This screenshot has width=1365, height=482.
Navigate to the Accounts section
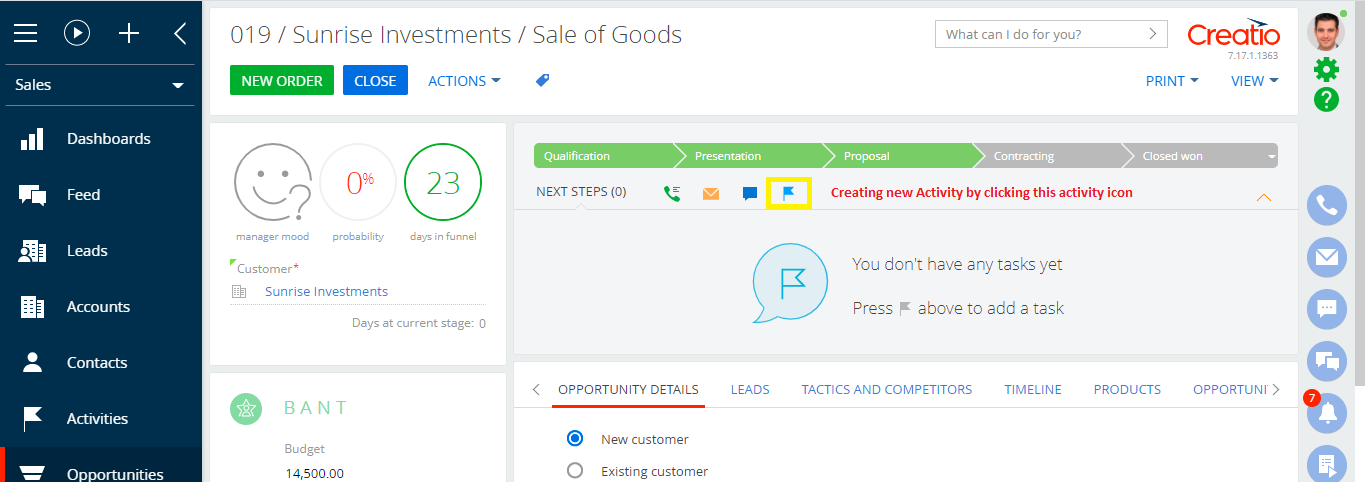pos(98,307)
